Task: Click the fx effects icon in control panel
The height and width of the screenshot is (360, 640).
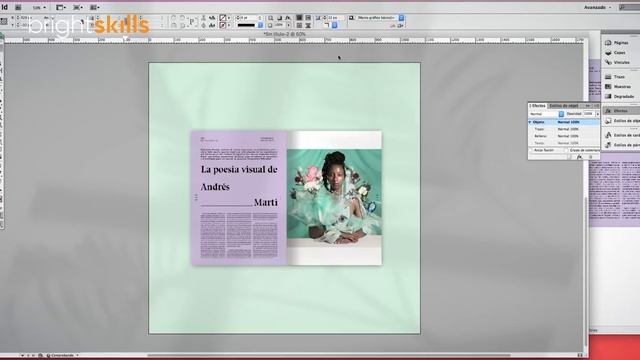Action: pyautogui.click(x=288, y=18)
